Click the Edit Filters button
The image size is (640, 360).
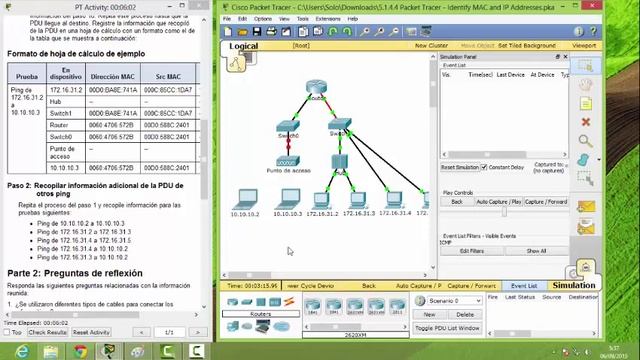(x=472, y=251)
